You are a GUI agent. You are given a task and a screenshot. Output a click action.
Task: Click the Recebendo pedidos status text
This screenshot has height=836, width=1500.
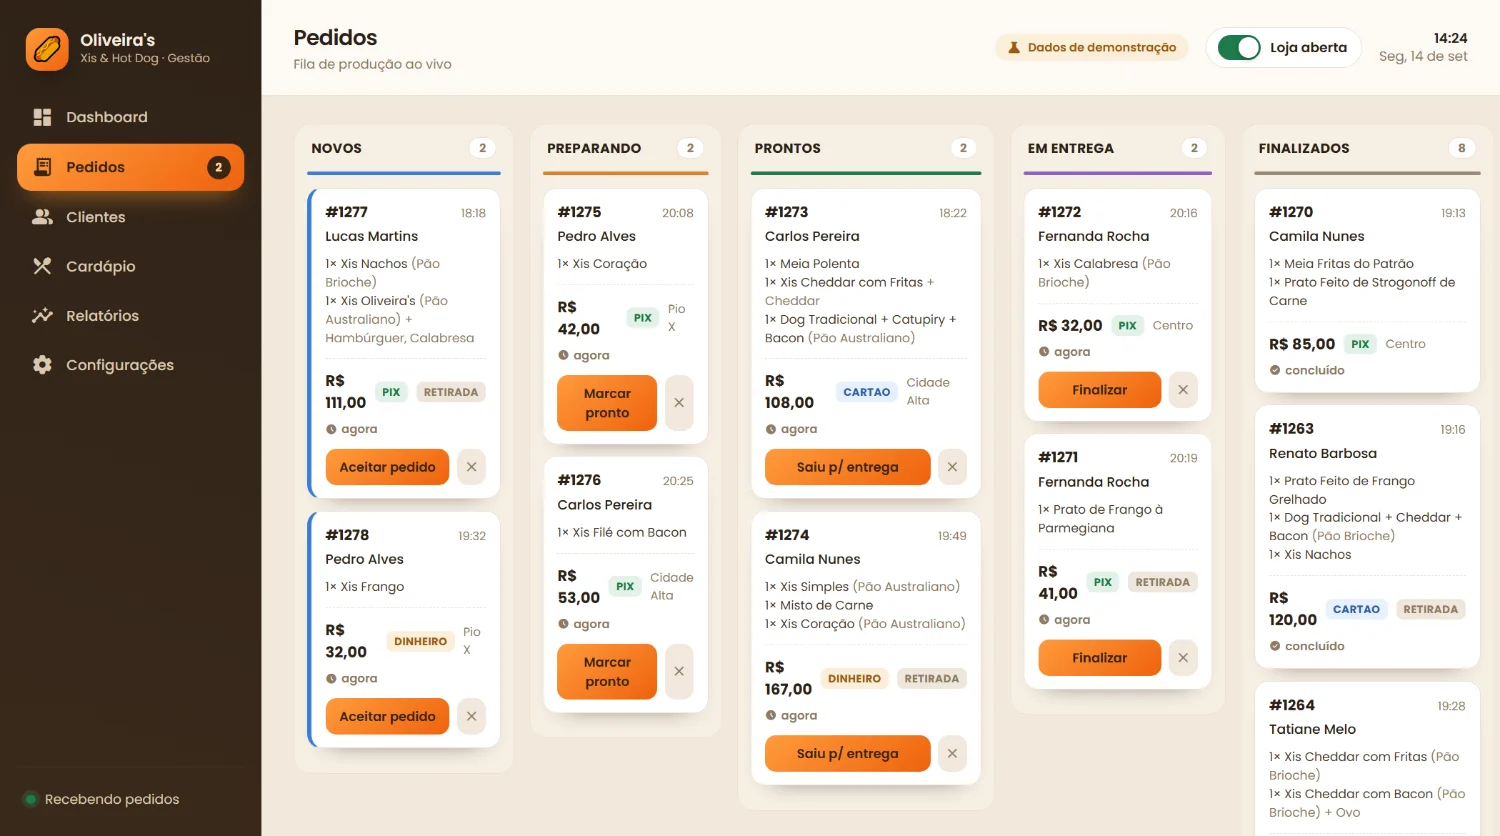coord(112,799)
